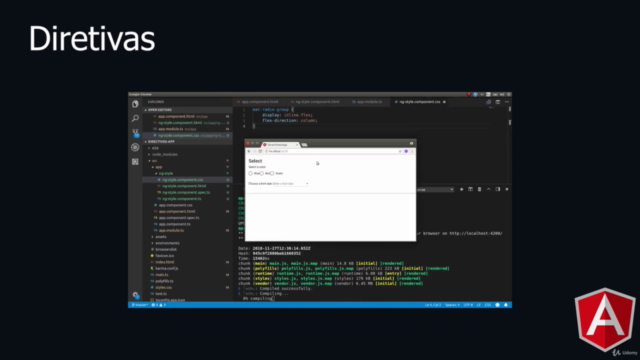Kill terminal with the trash icon
The height and width of the screenshot is (360, 640).
point(479,189)
